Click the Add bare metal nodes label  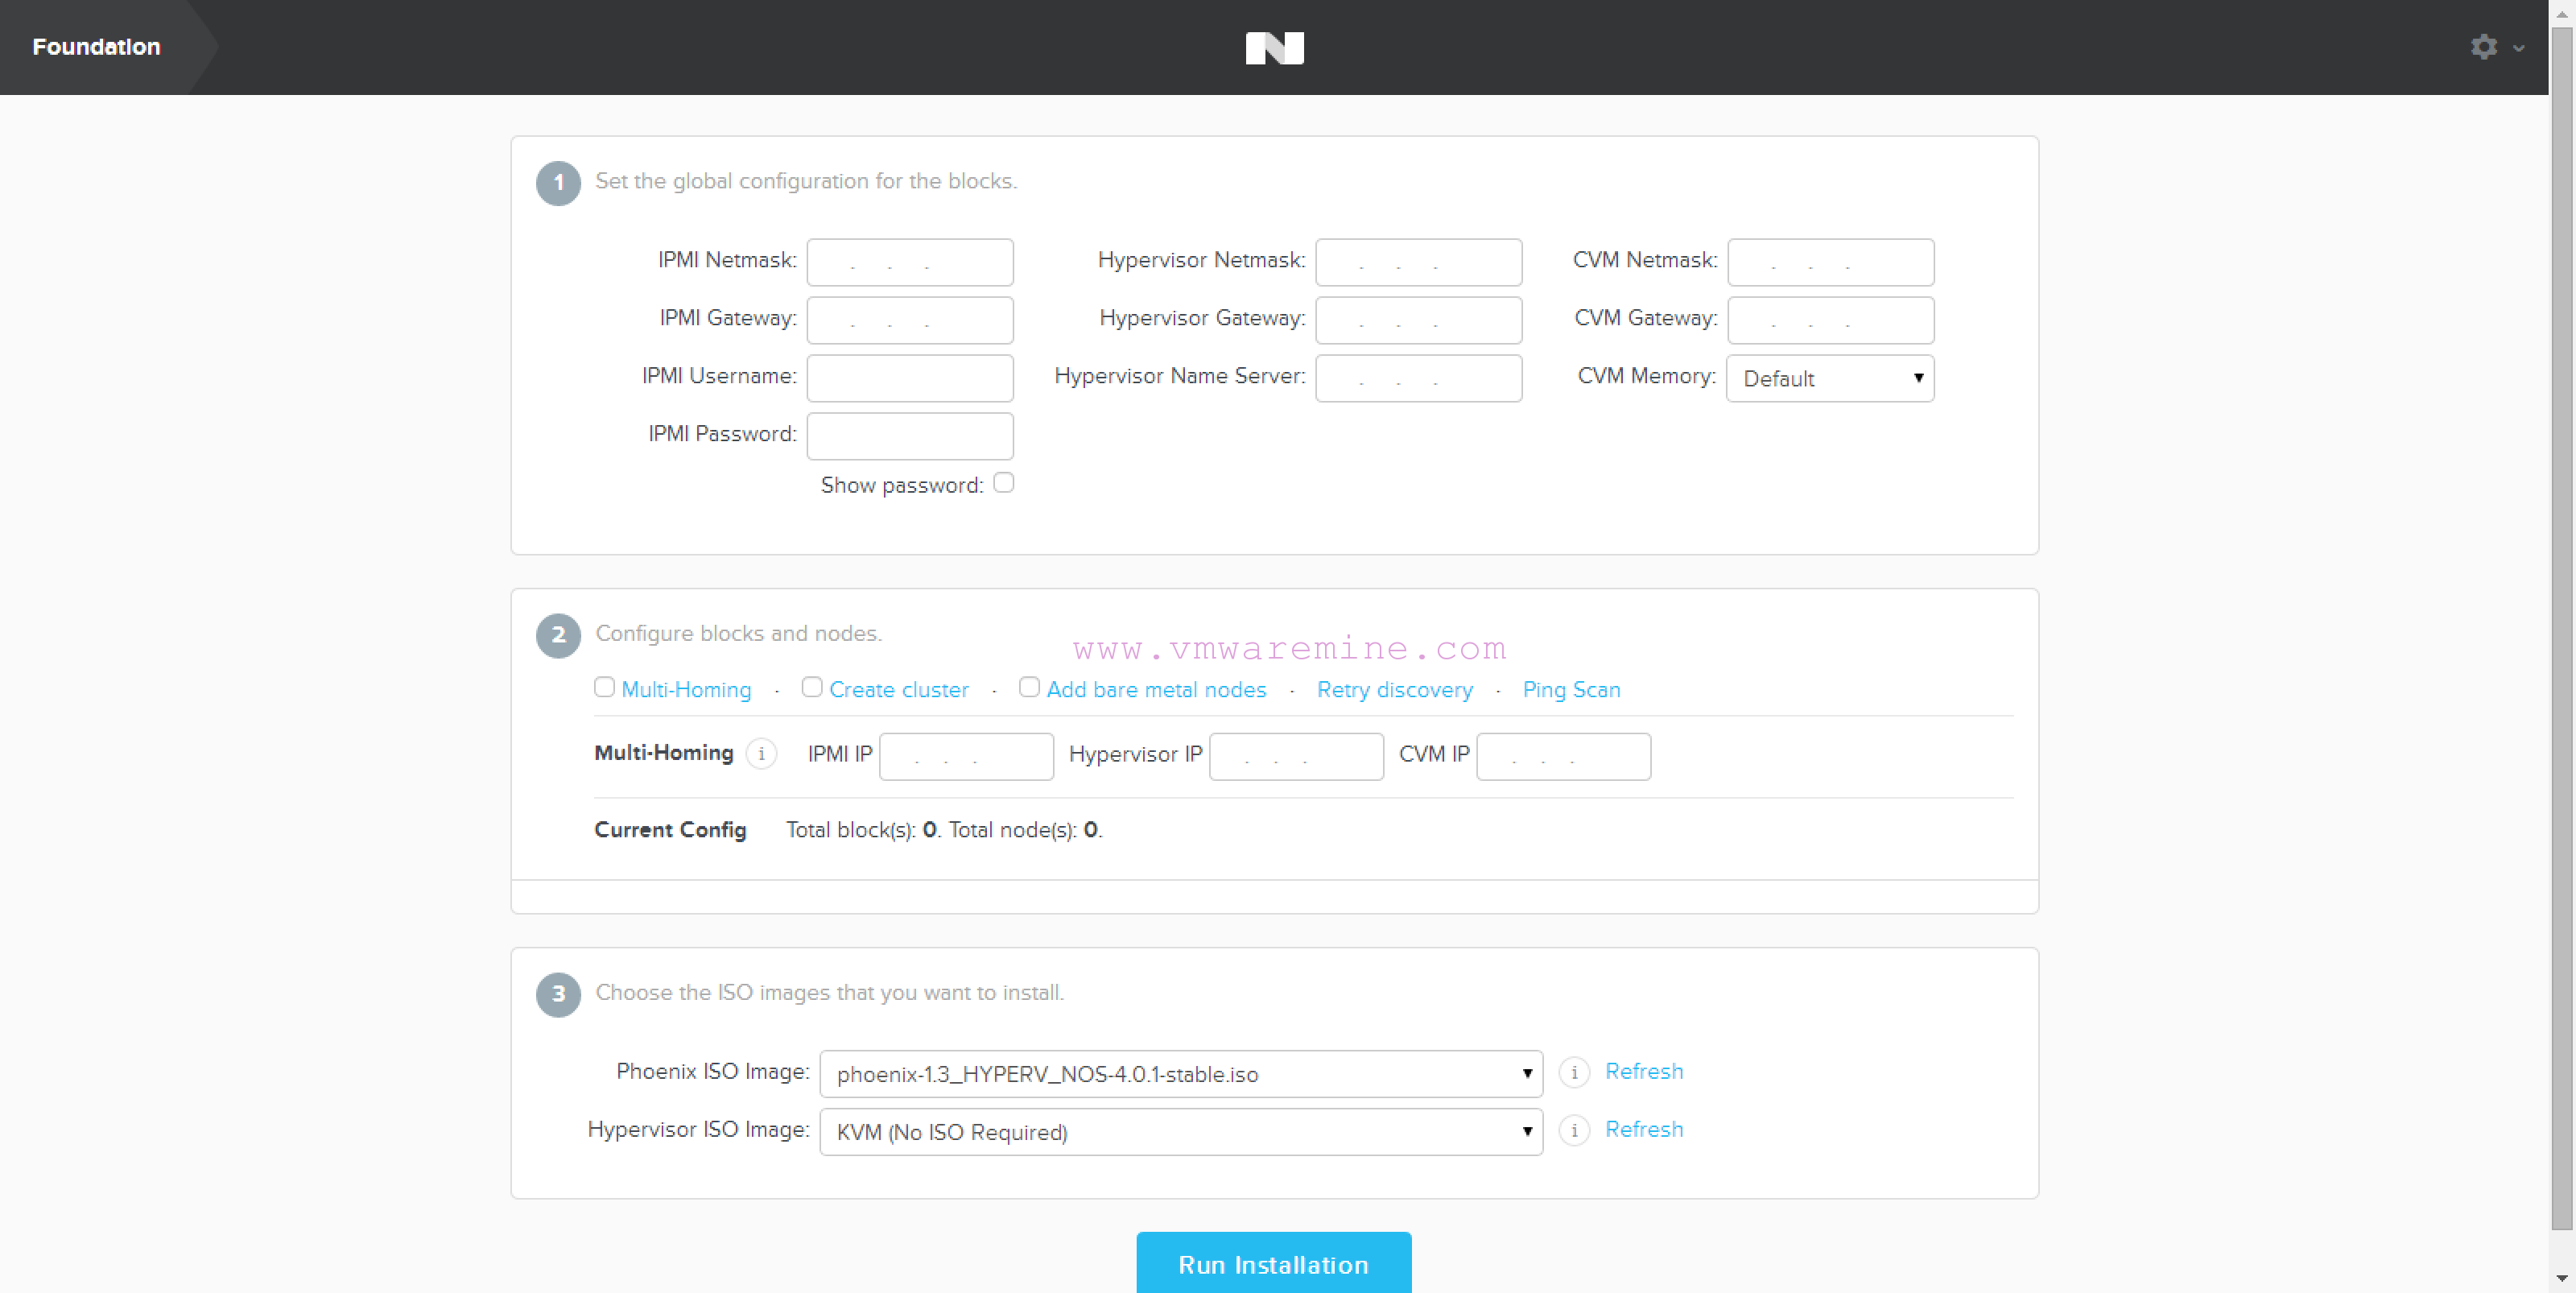coord(1156,690)
